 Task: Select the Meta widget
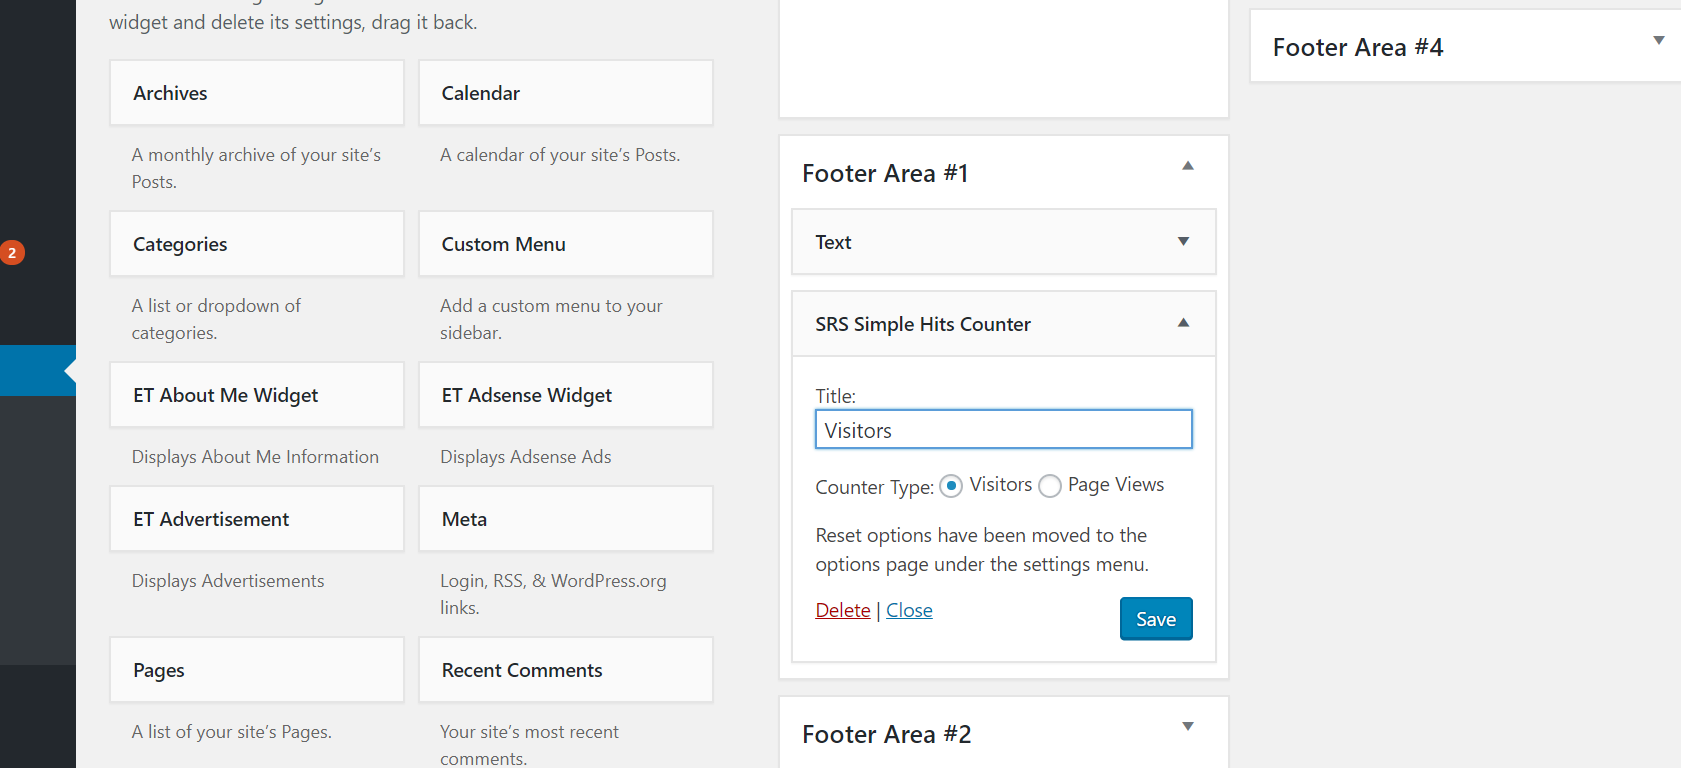pos(566,519)
